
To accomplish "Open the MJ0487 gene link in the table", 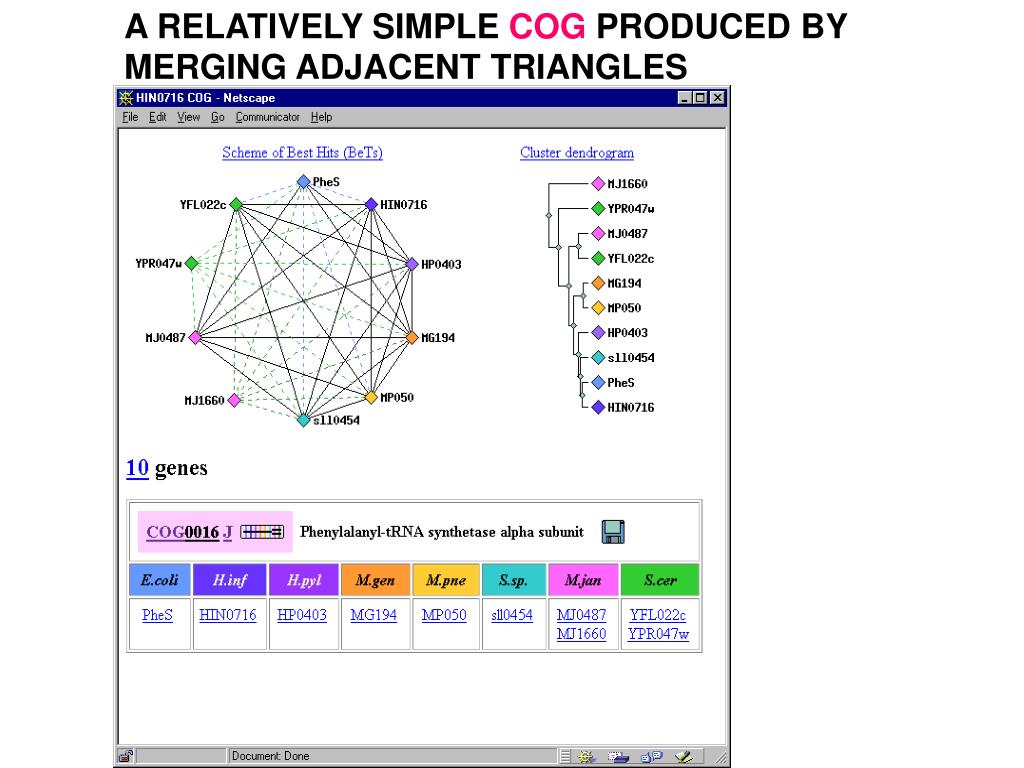I will (581, 615).
